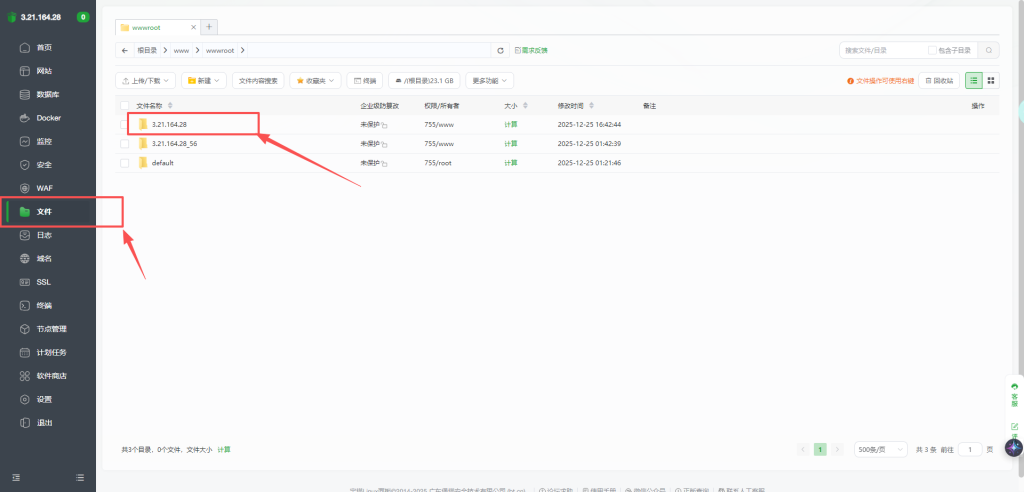Image resolution: width=1024 pixels, height=492 pixels.
Task: Open the 回收站 recycle bin
Action: [x=939, y=80]
